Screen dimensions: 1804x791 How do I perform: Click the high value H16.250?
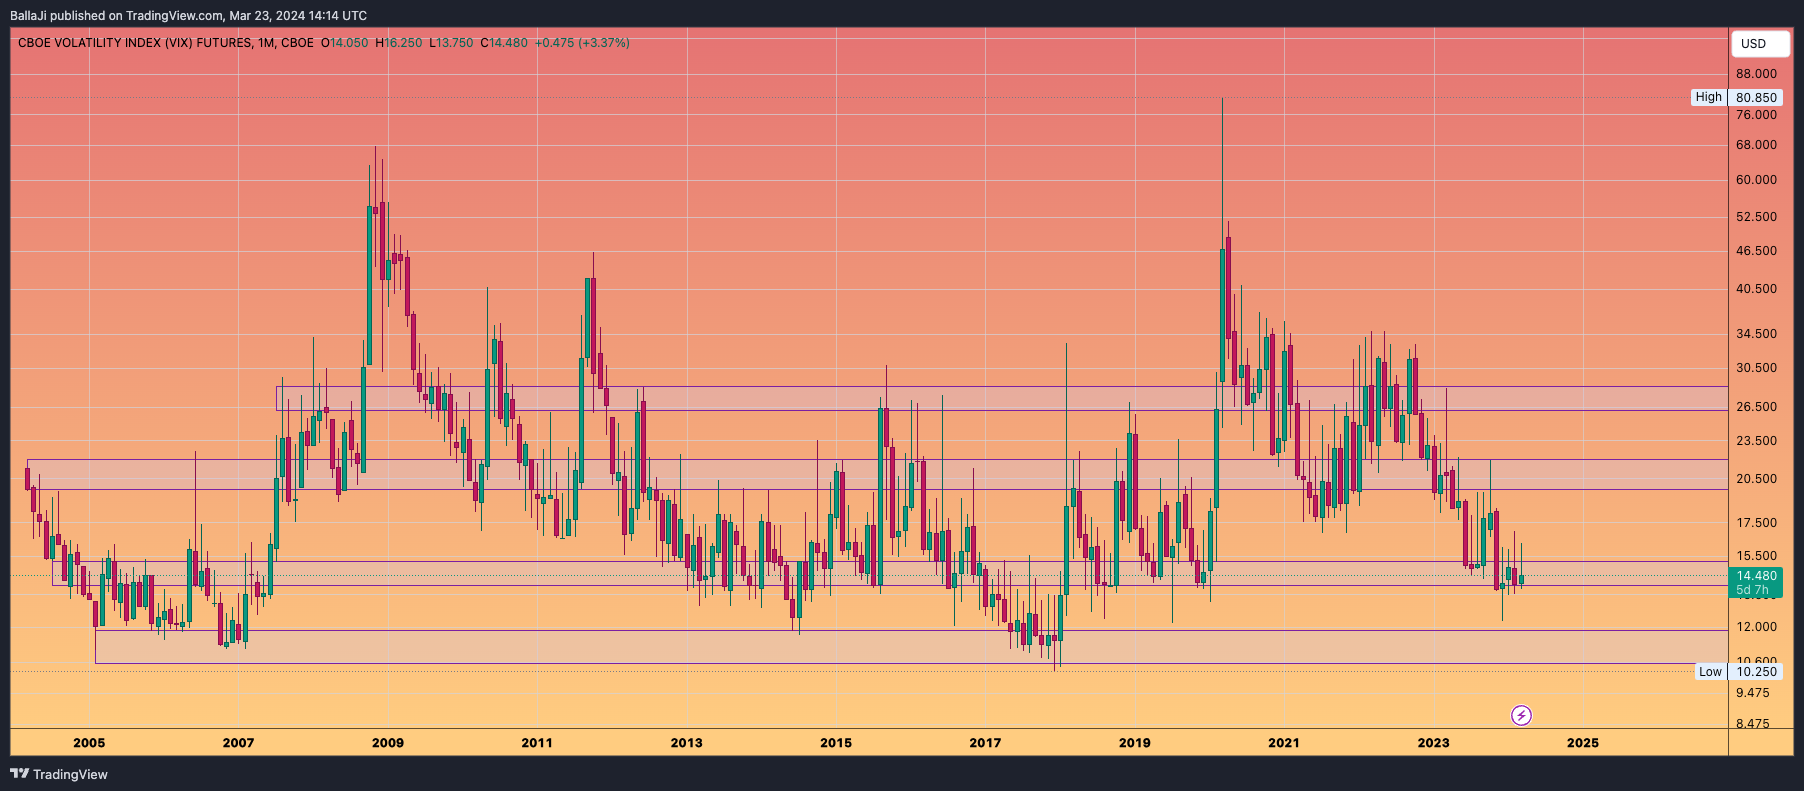(x=399, y=43)
